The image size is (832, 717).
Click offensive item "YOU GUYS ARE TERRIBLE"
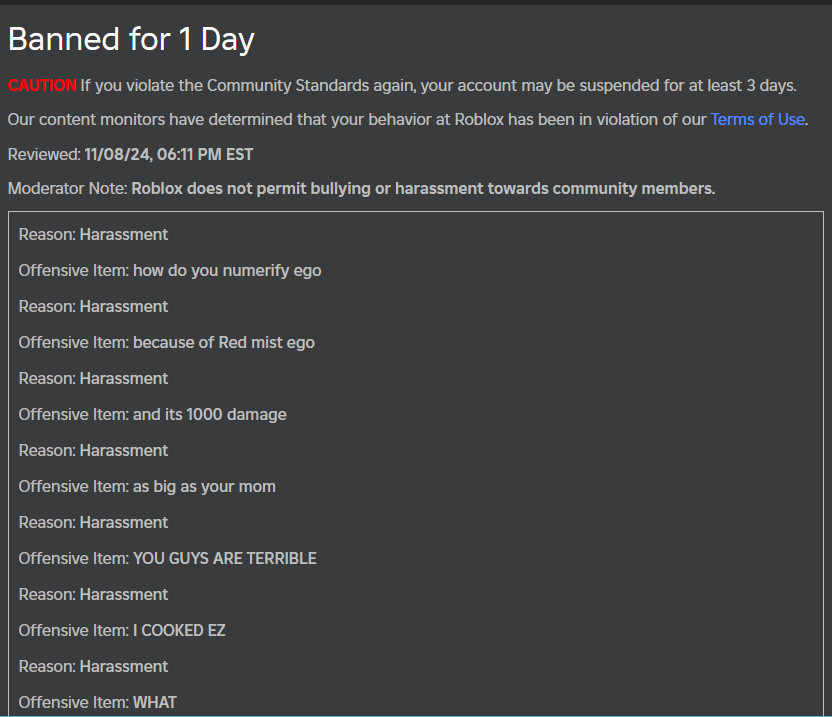point(224,558)
